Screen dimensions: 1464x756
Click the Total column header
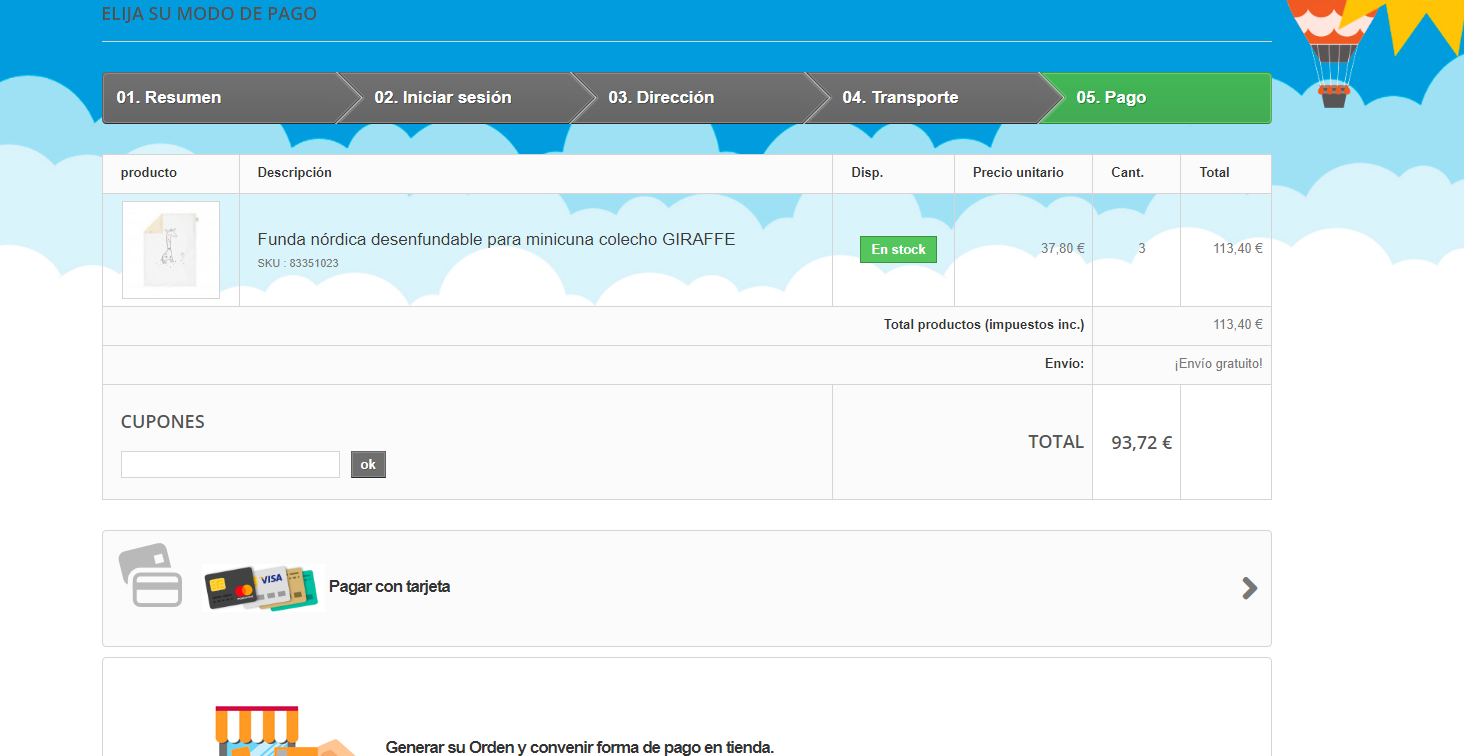1215,173
